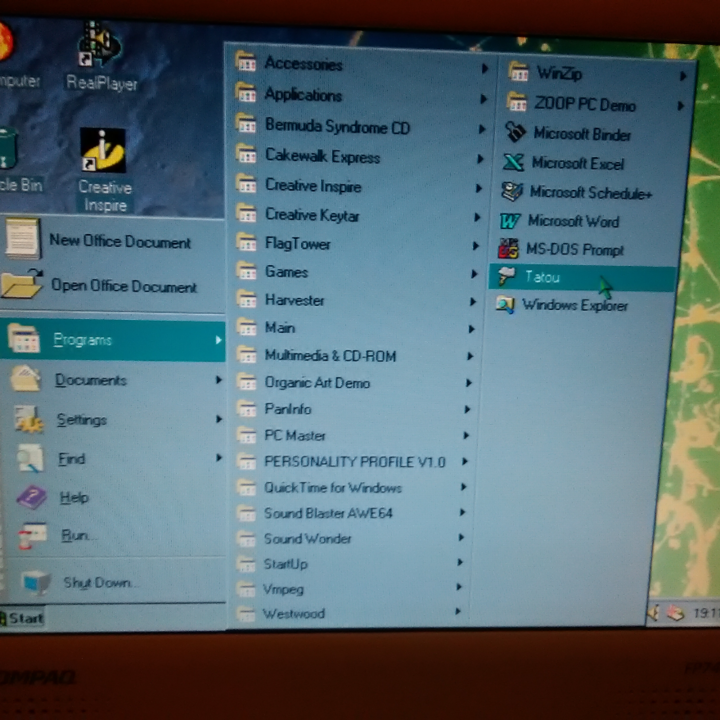The width and height of the screenshot is (720, 720).
Task: Click the WinZip folder icon
Action: (x=519, y=71)
